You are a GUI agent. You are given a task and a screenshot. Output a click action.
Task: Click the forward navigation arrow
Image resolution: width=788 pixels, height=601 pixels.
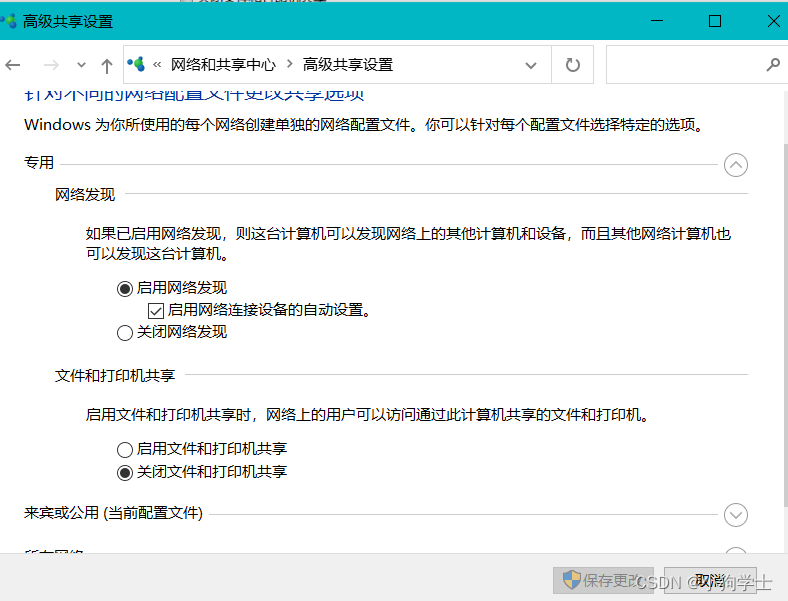point(51,65)
